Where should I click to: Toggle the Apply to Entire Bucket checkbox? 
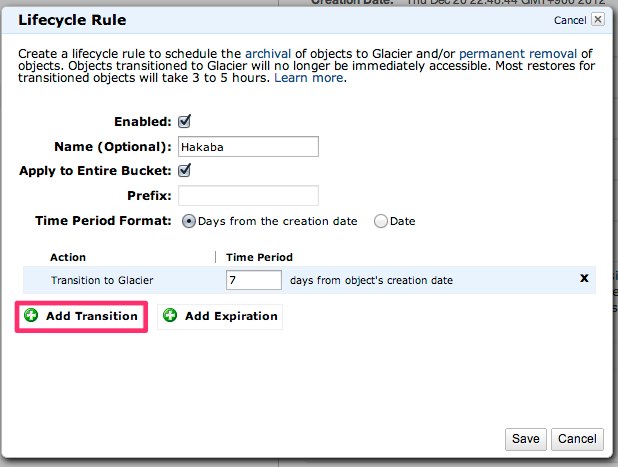[x=184, y=171]
